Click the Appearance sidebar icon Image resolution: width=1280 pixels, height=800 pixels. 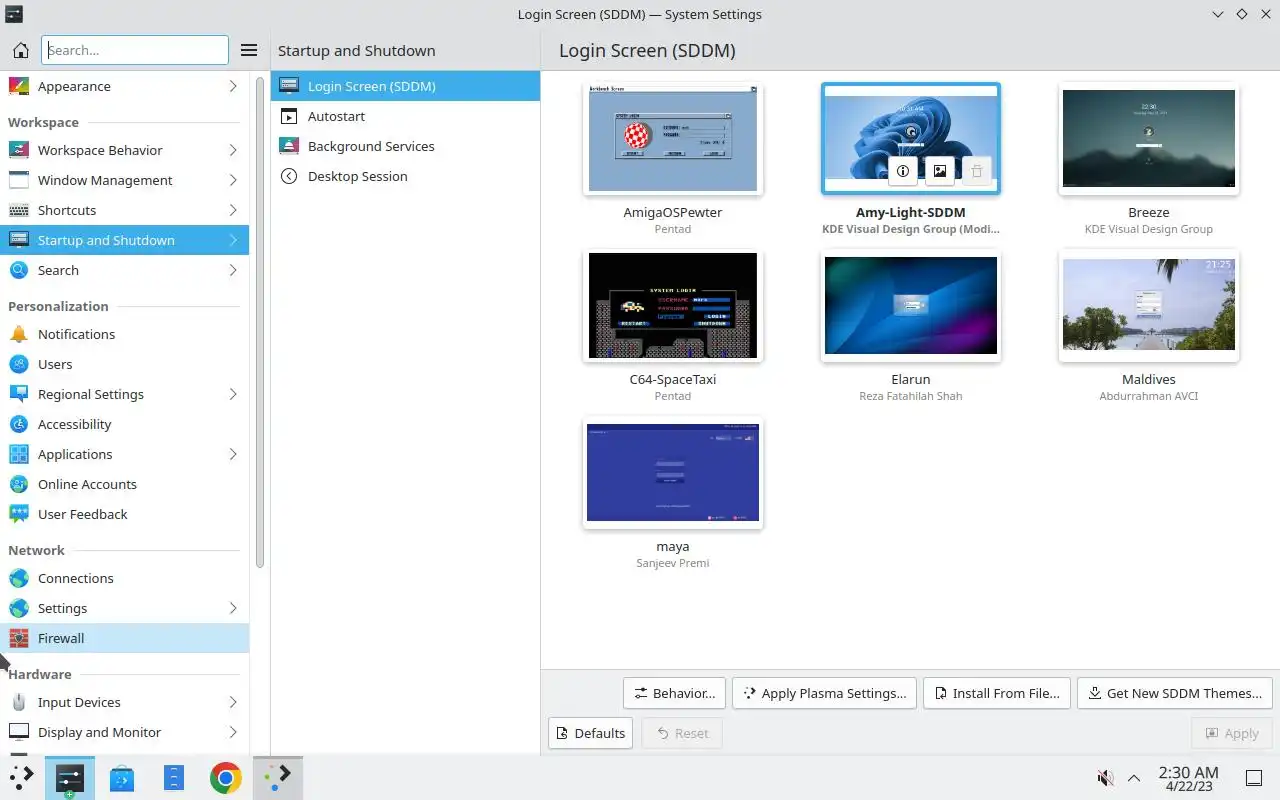19,86
